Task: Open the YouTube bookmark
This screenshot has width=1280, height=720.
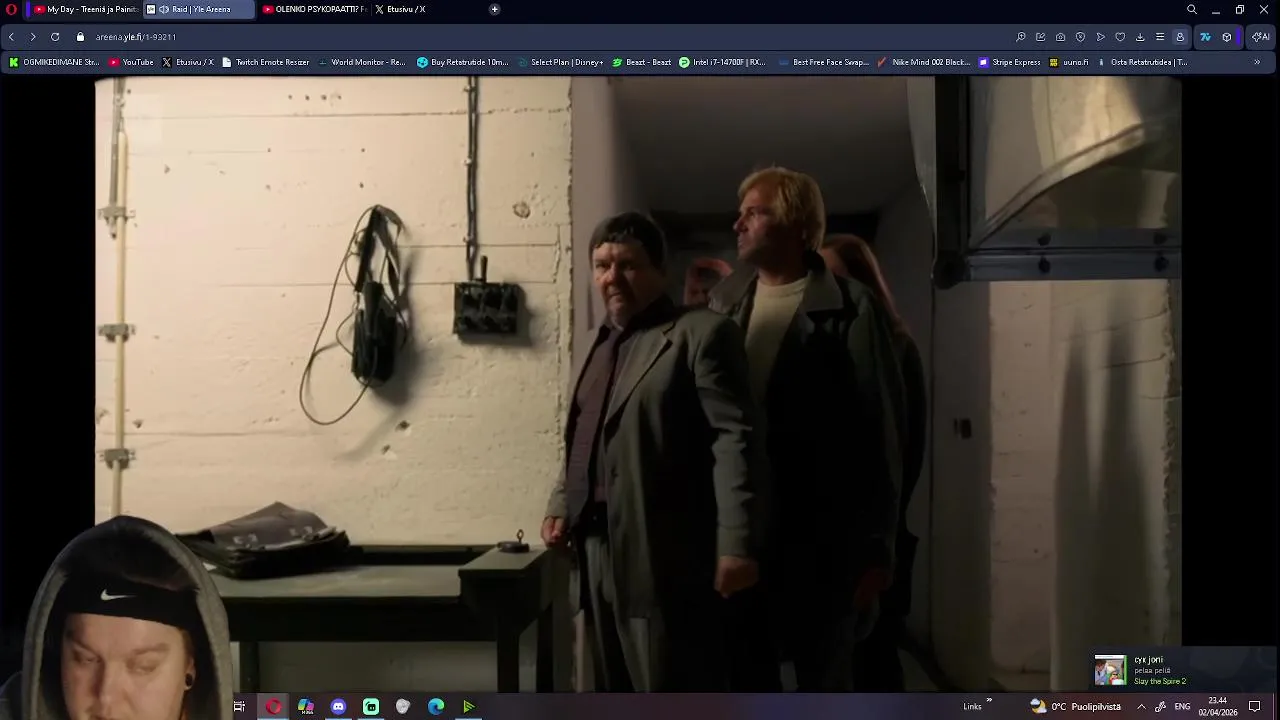Action: (131, 62)
